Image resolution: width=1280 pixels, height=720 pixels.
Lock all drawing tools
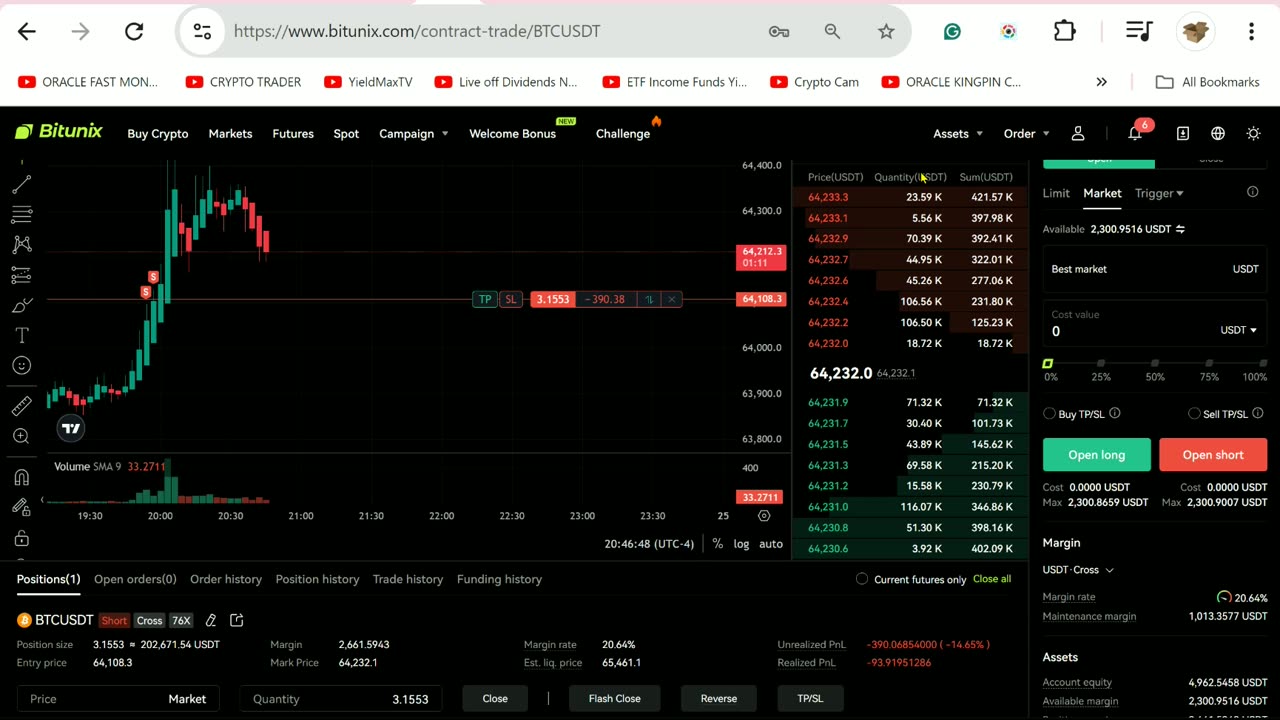pos(21,538)
